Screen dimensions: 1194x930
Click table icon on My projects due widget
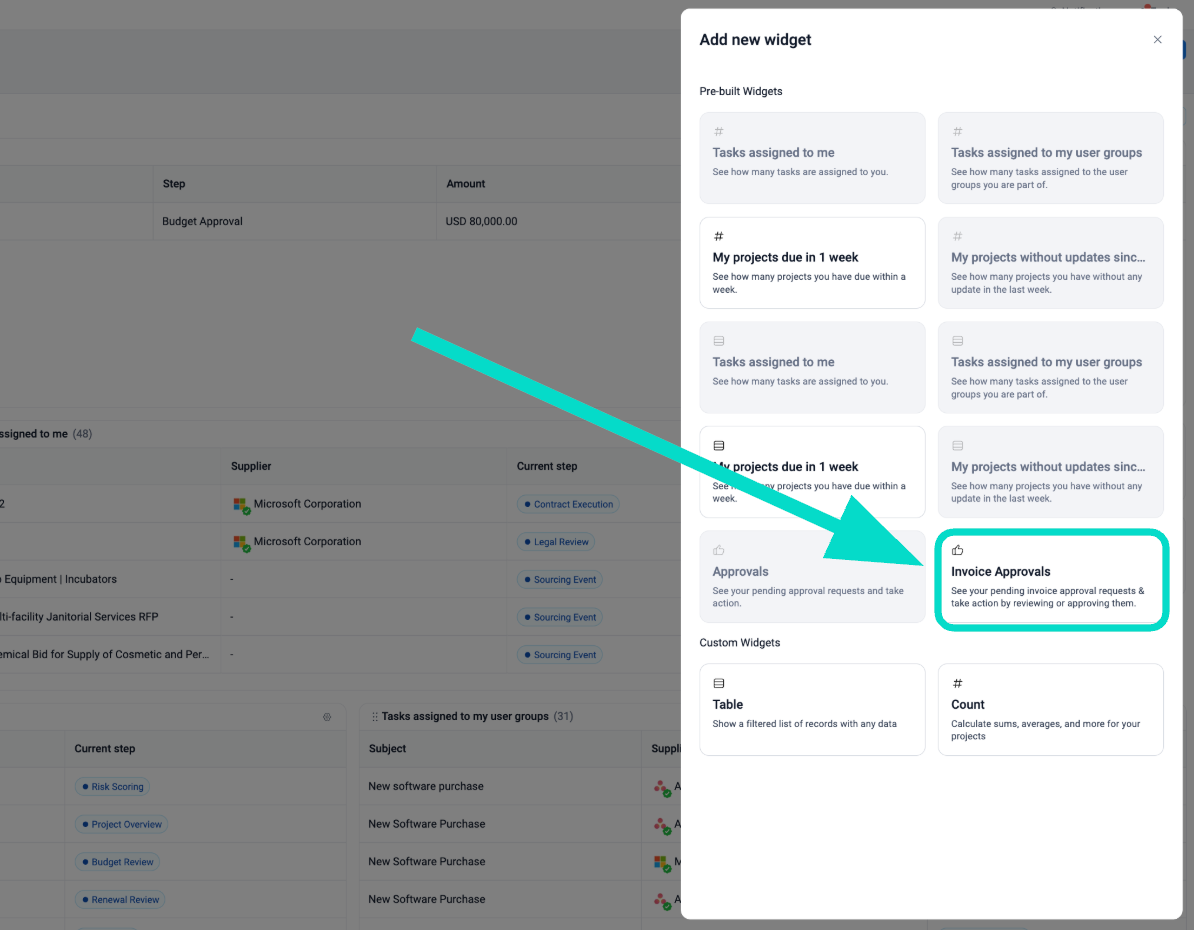pyautogui.click(x=718, y=445)
